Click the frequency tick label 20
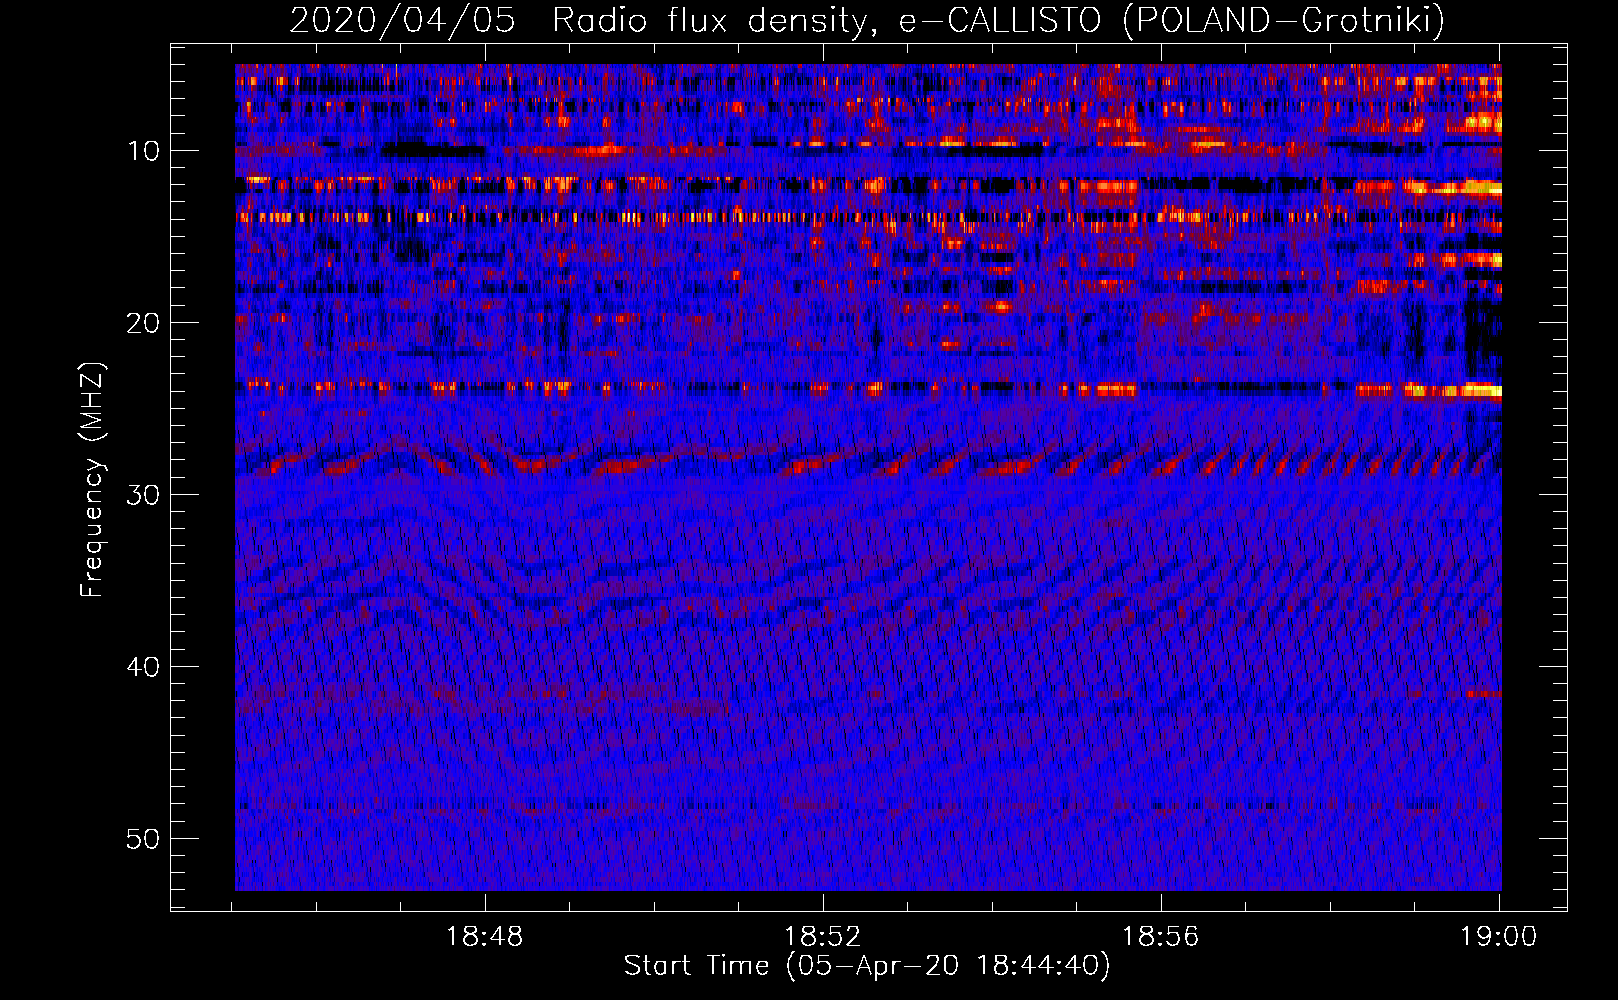The image size is (1618, 1000). pos(144,323)
